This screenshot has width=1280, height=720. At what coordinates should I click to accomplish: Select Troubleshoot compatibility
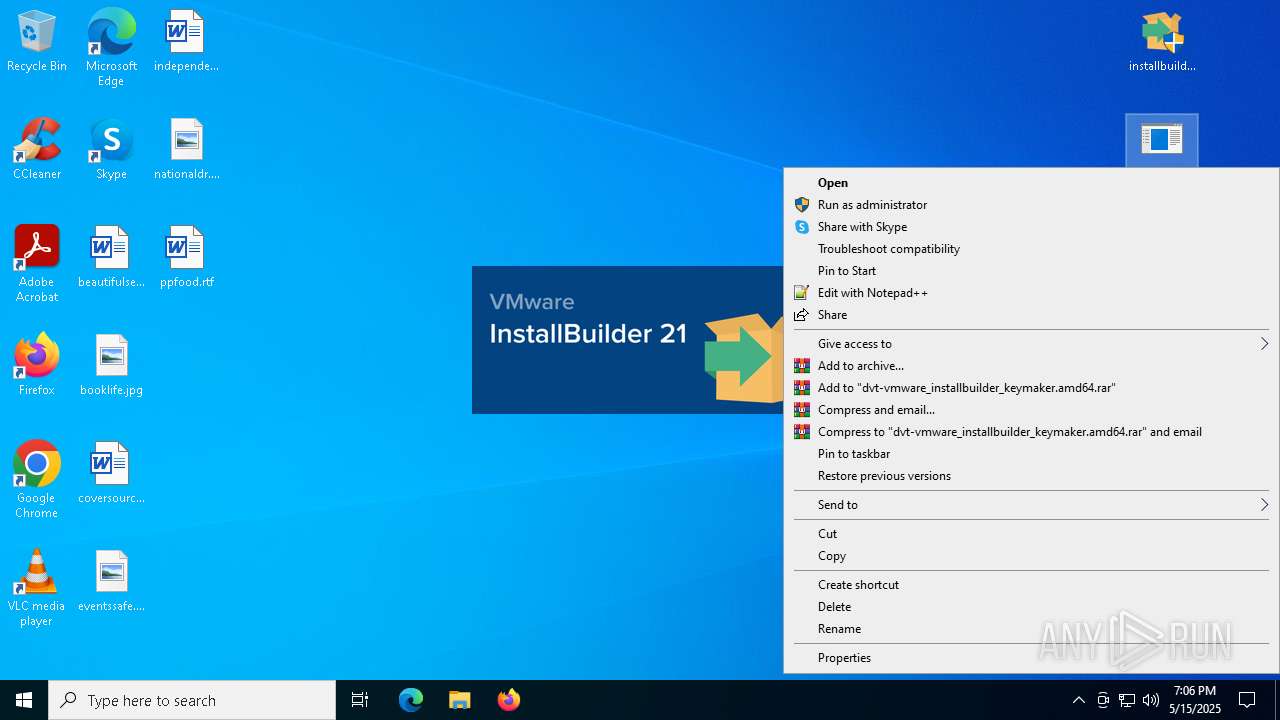coord(1031,249)
